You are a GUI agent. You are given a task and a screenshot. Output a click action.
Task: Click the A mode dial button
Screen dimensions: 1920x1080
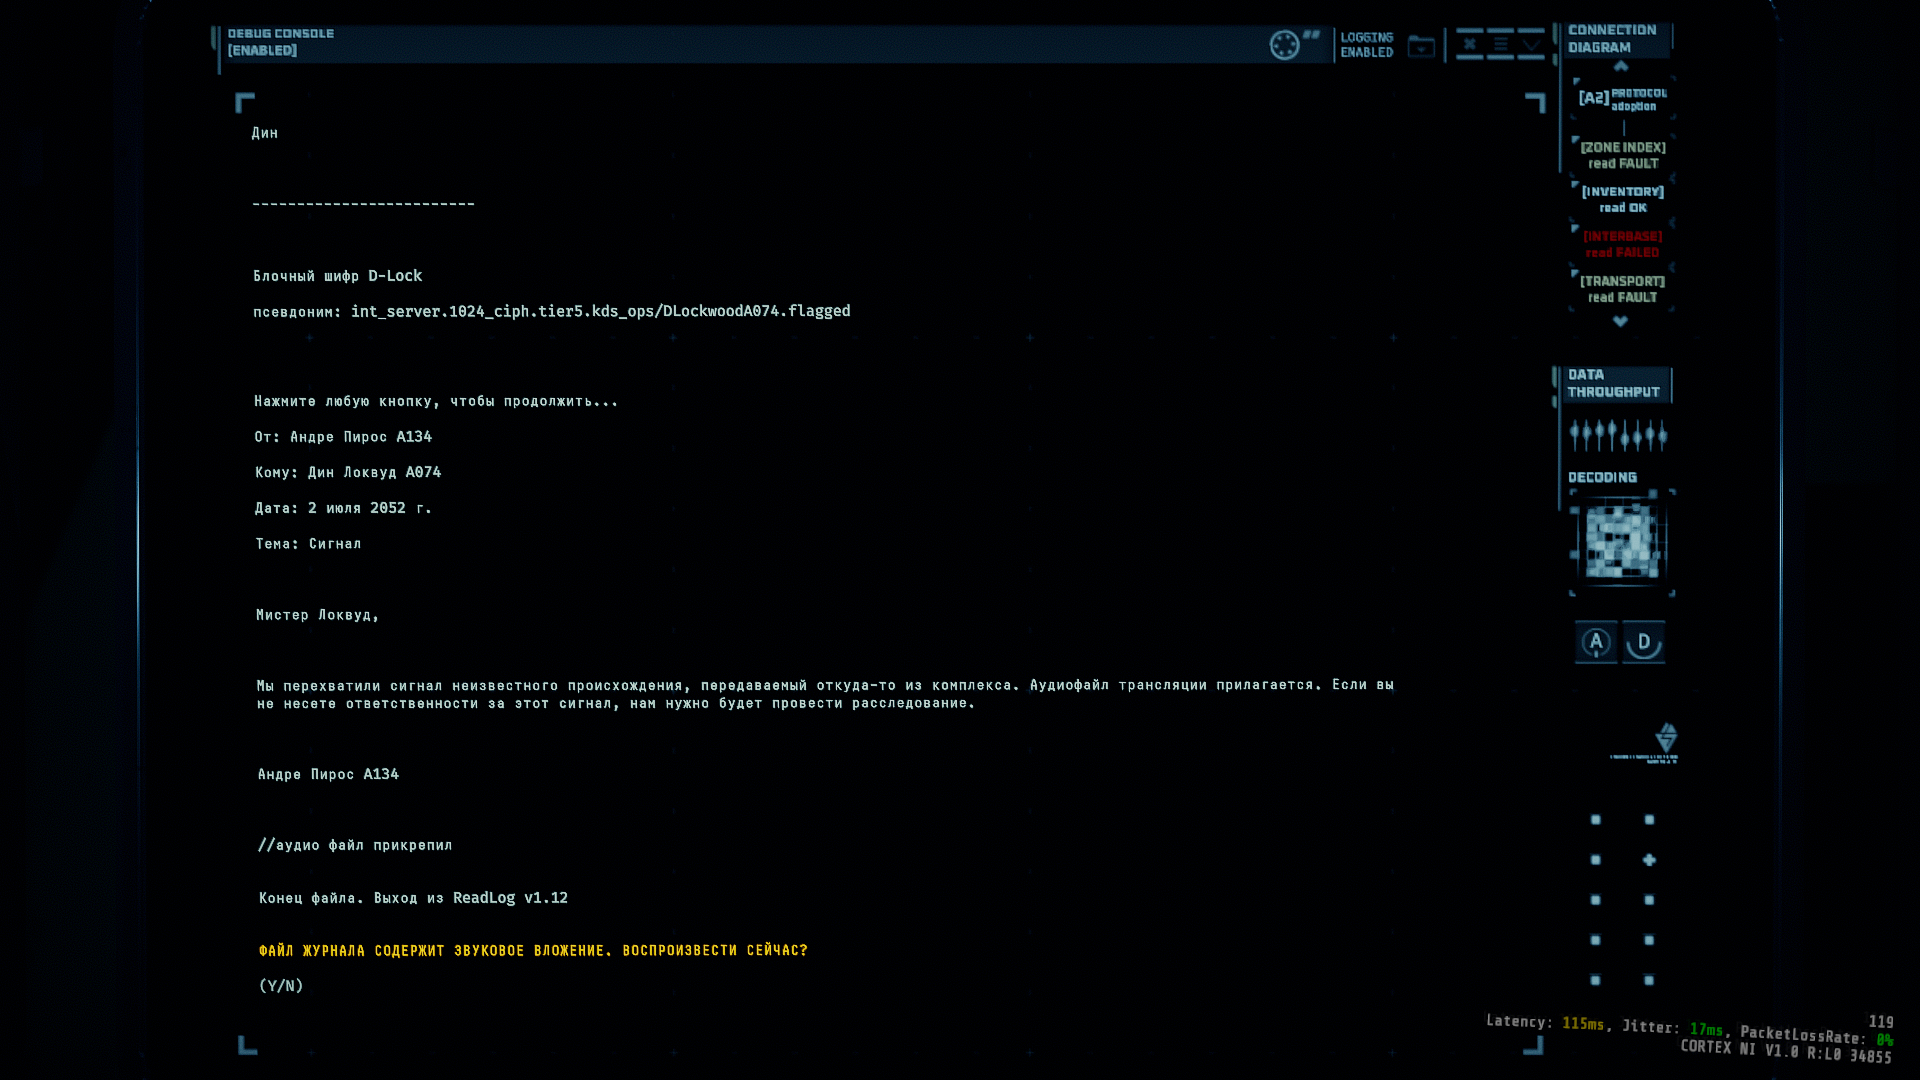click(x=1596, y=642)
